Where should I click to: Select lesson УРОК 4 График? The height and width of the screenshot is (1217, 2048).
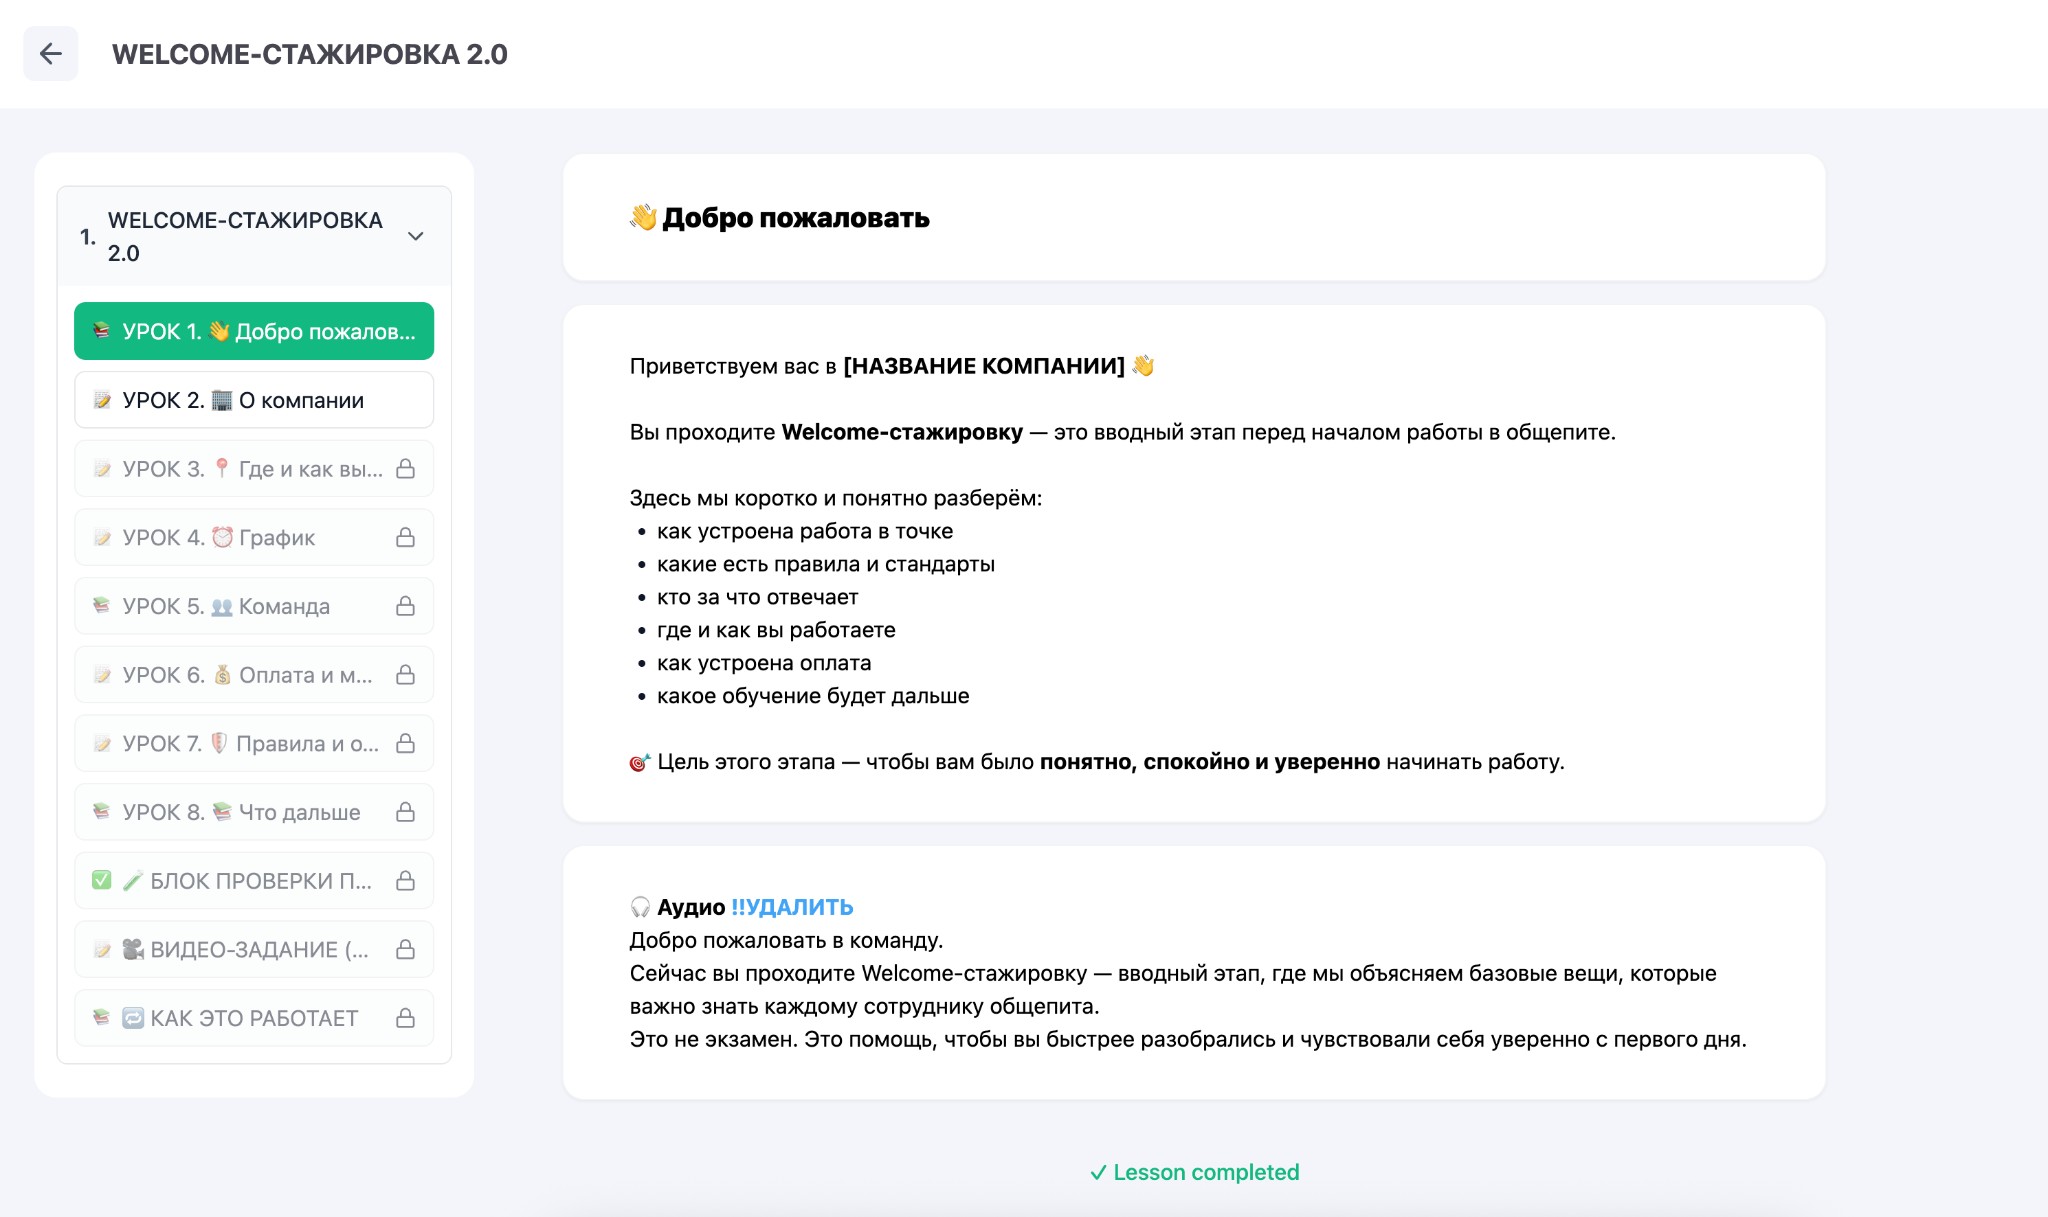click(x=254, y=538)
